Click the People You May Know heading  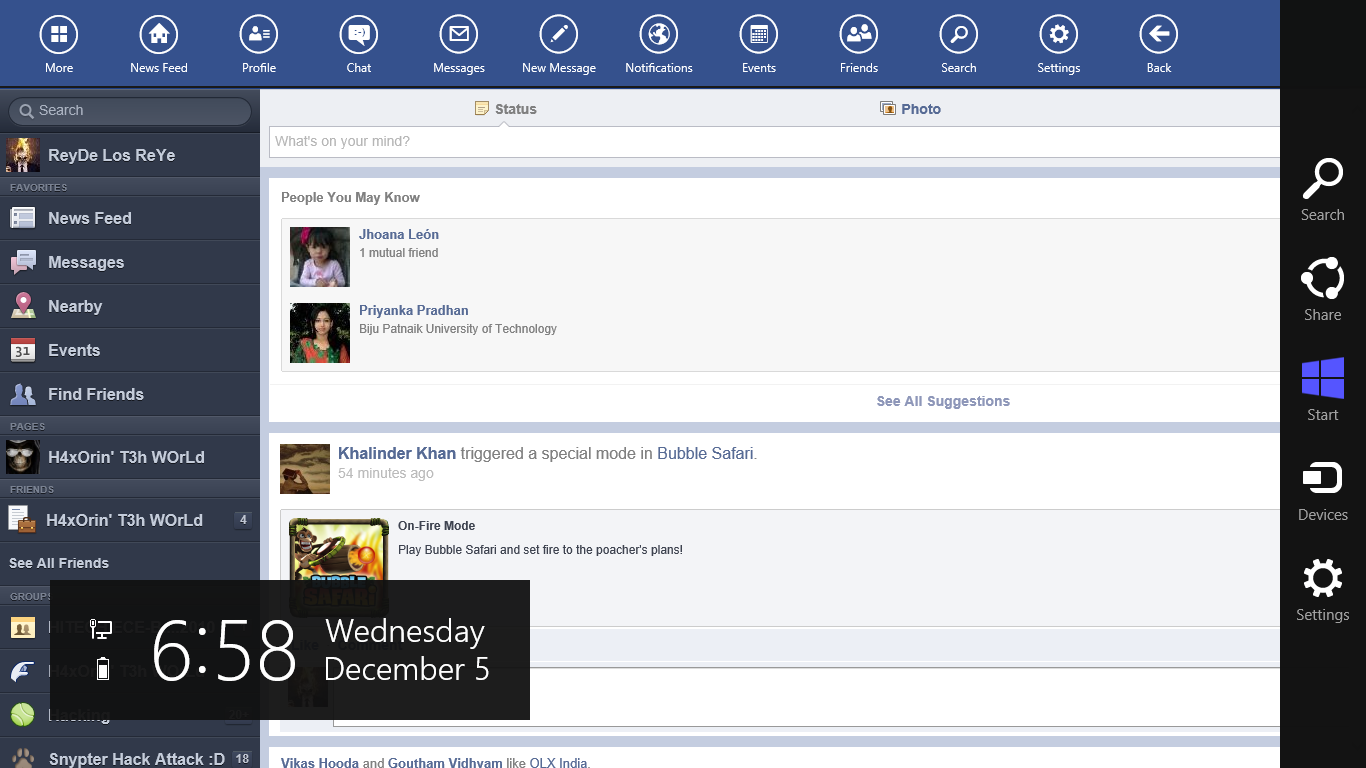click(350, 197)
